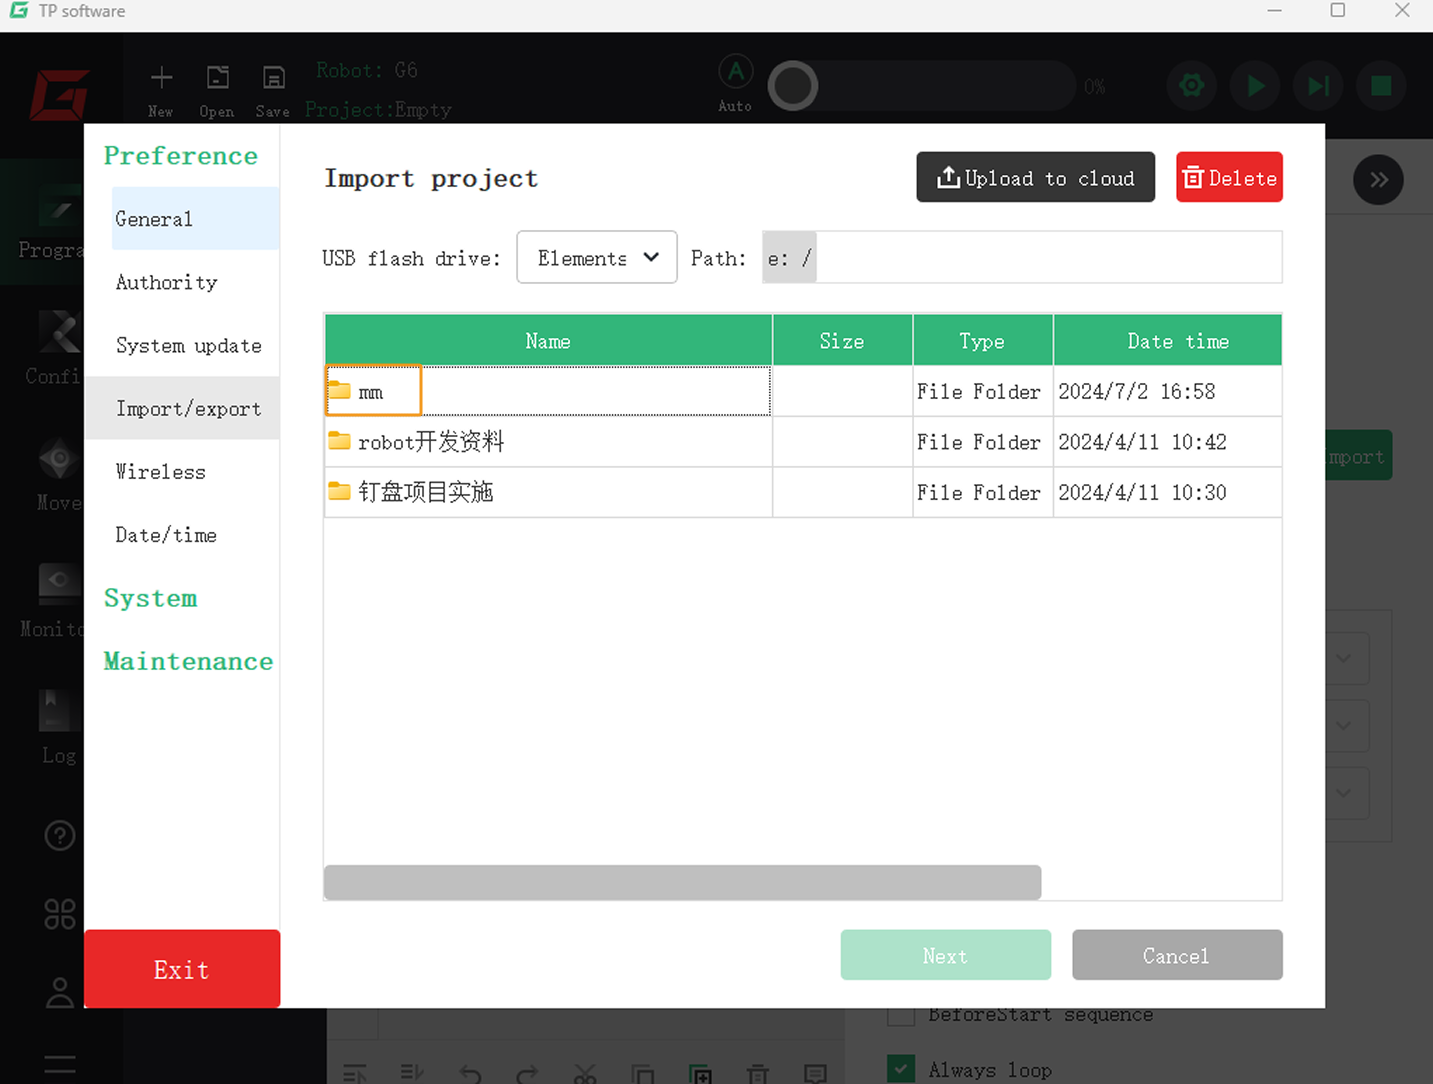Screen dimensions: 1433x1084
Task: Click the Save icon in the top toolbar
Action: tap(273, 78)
